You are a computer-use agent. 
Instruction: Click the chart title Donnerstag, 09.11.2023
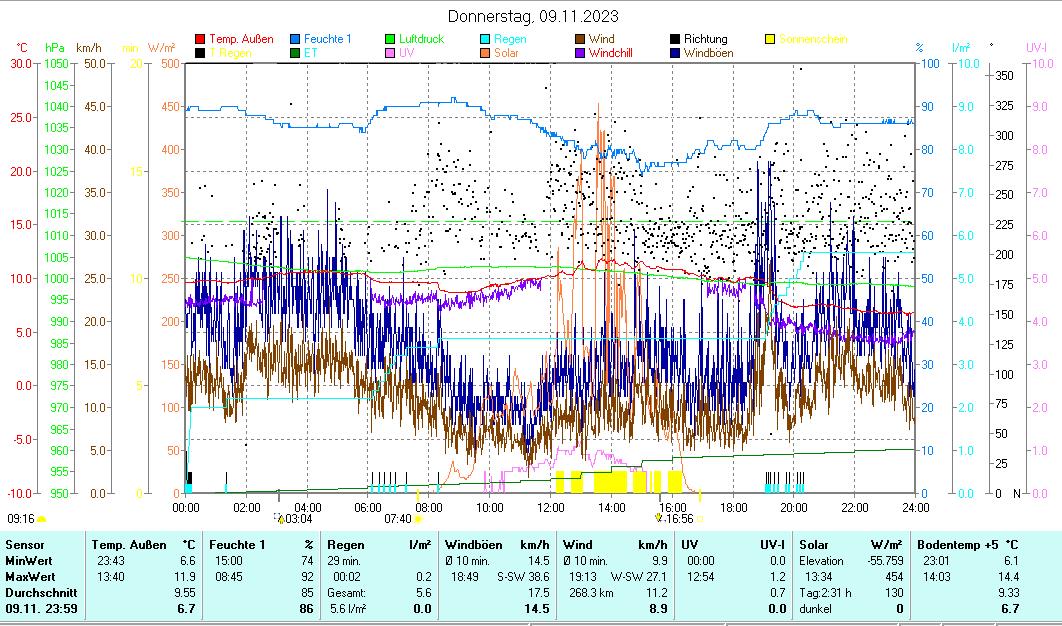[x=532, y=16]
